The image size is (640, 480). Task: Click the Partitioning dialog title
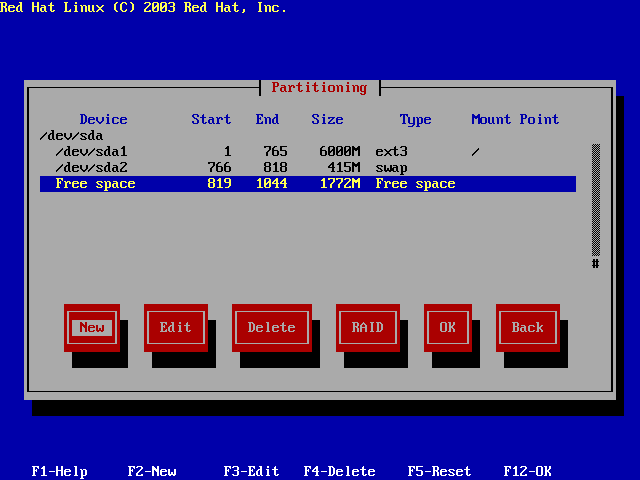[320, 88]
